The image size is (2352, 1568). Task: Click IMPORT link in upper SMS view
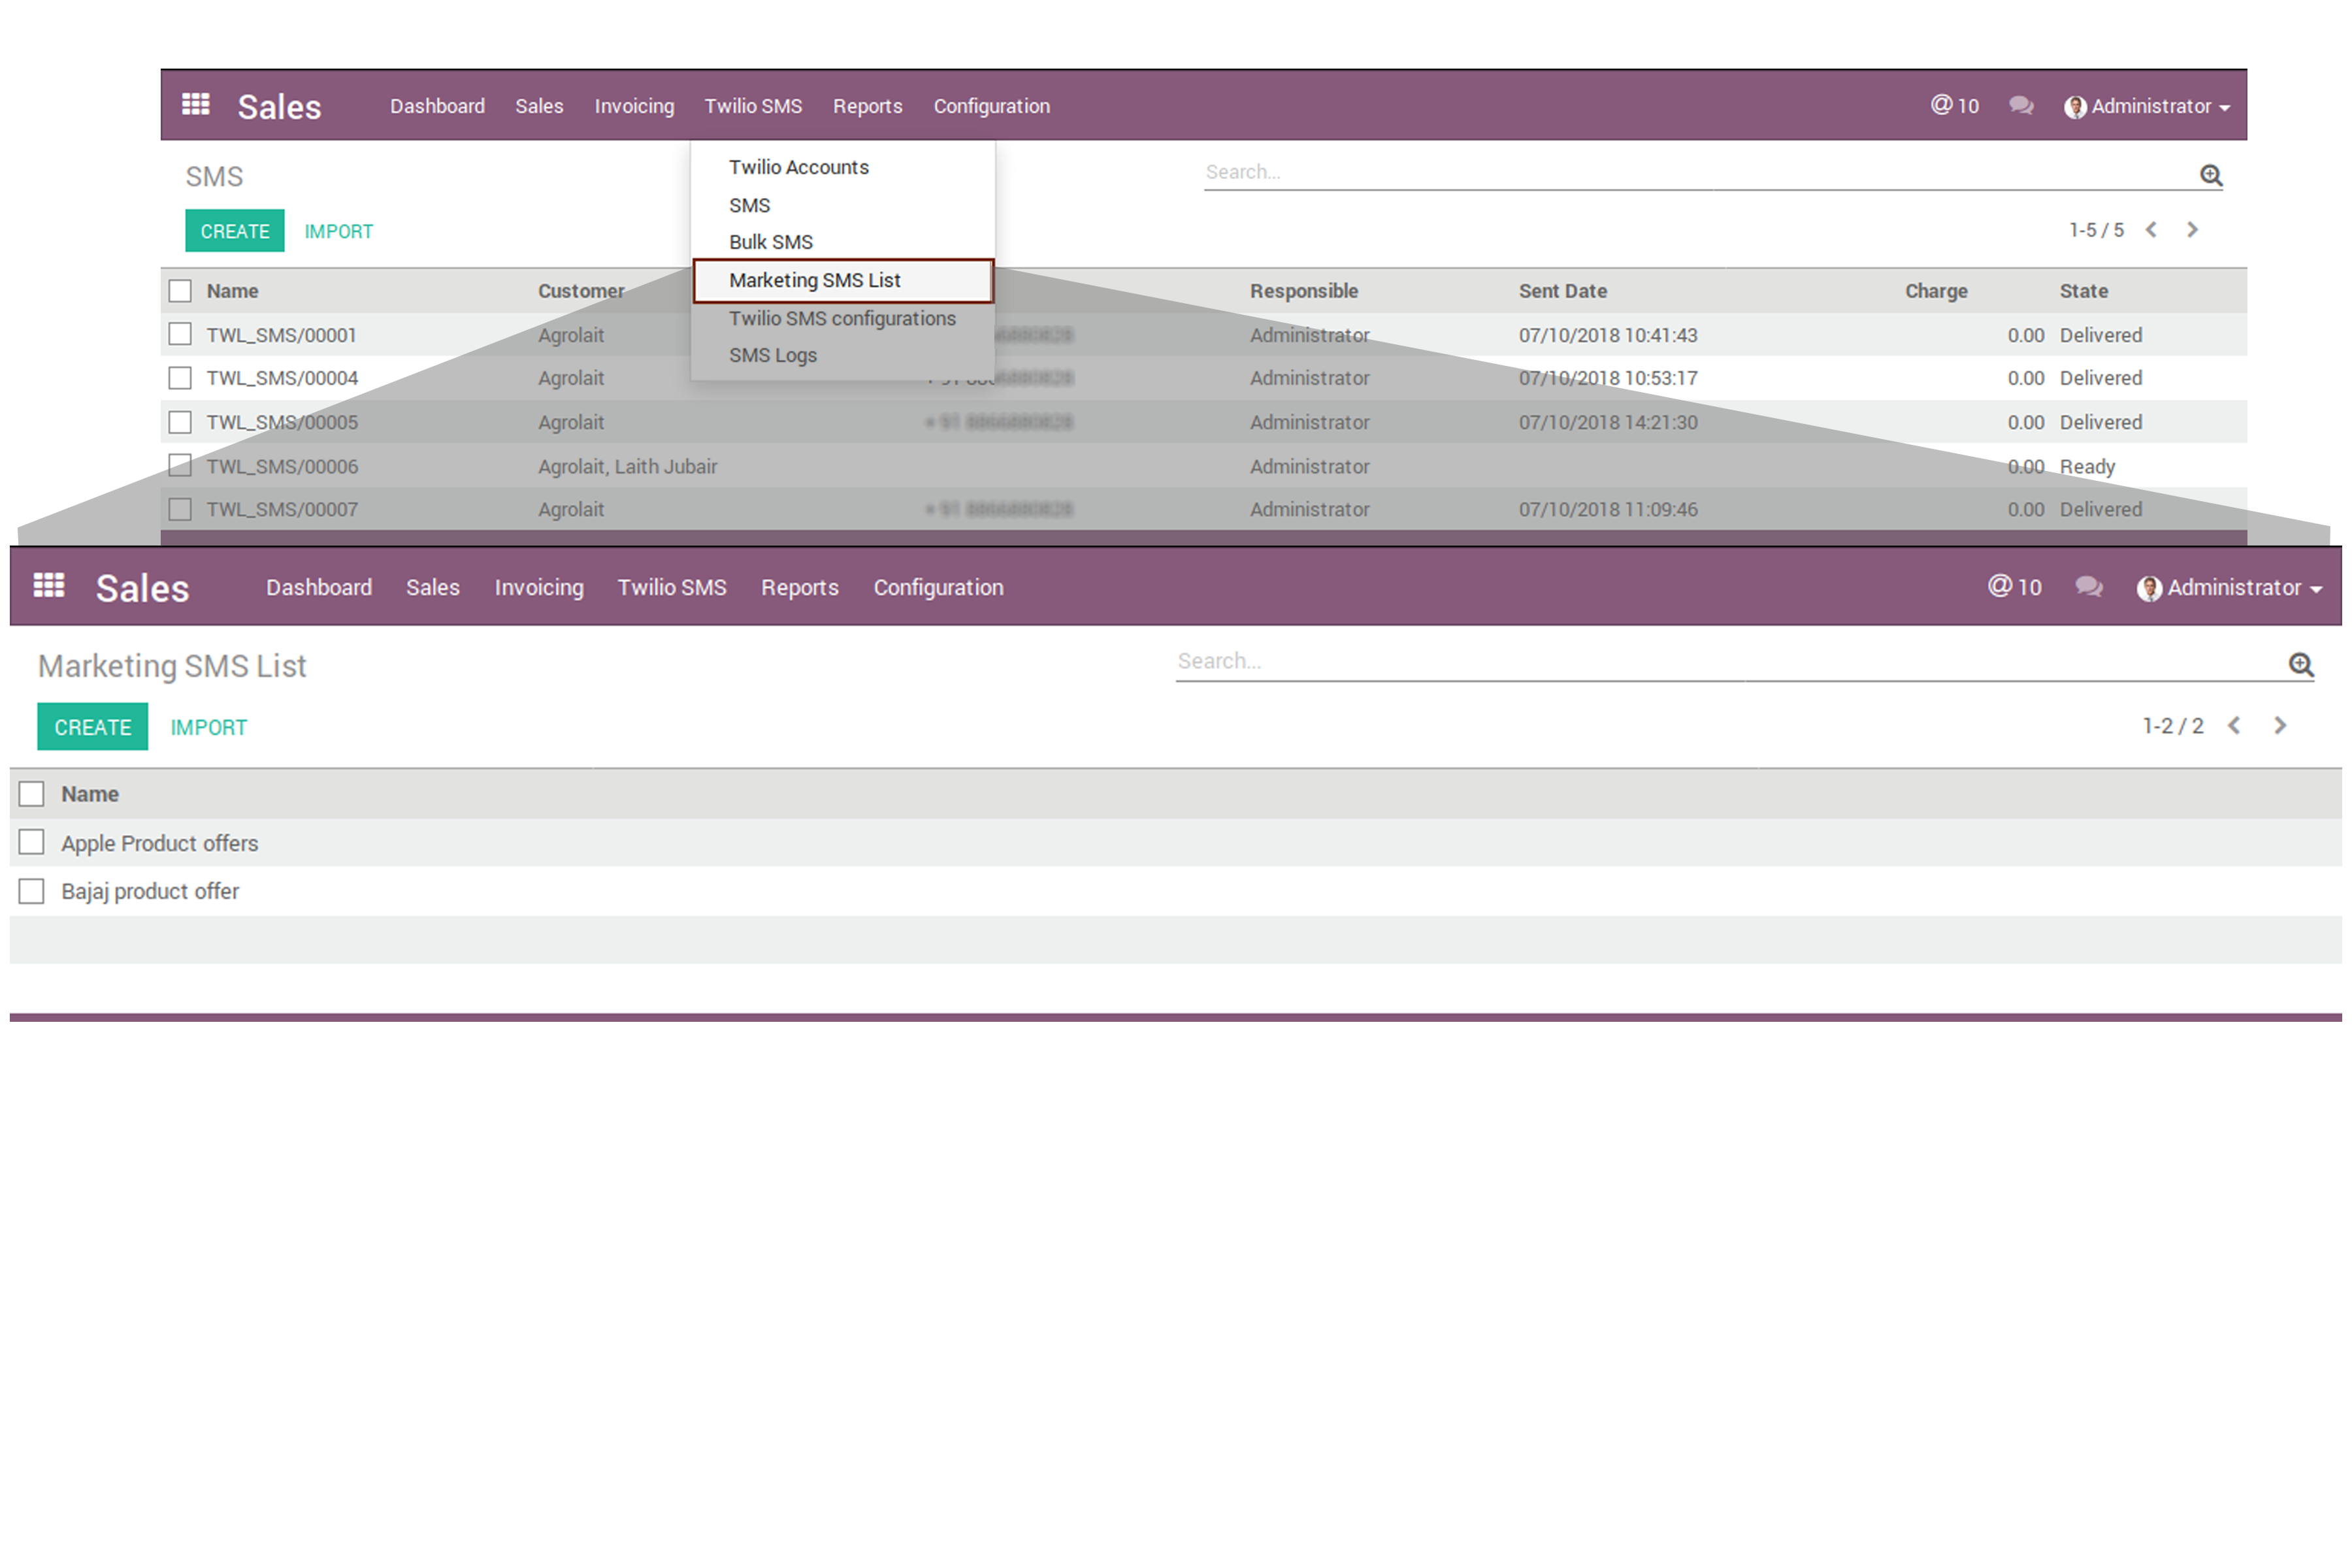coord(338,231)
